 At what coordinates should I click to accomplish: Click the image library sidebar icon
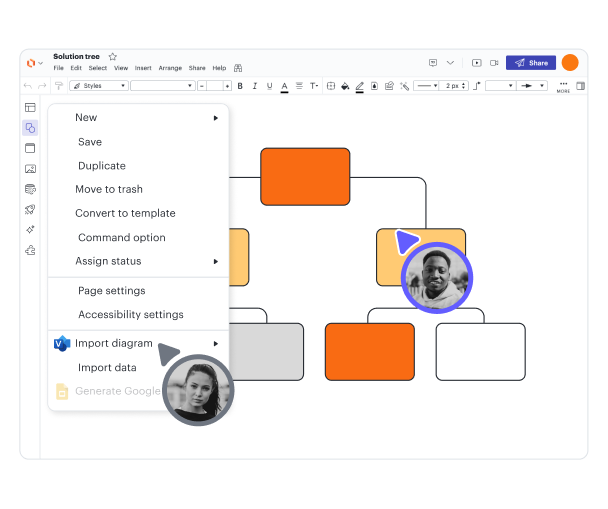tap(30, 169)
